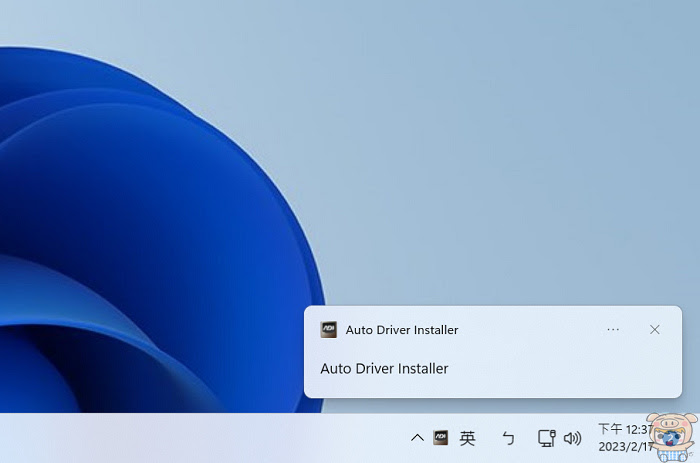
Task: Click the Auto Driver Installer icon in notification header
Action: (329, 330)
